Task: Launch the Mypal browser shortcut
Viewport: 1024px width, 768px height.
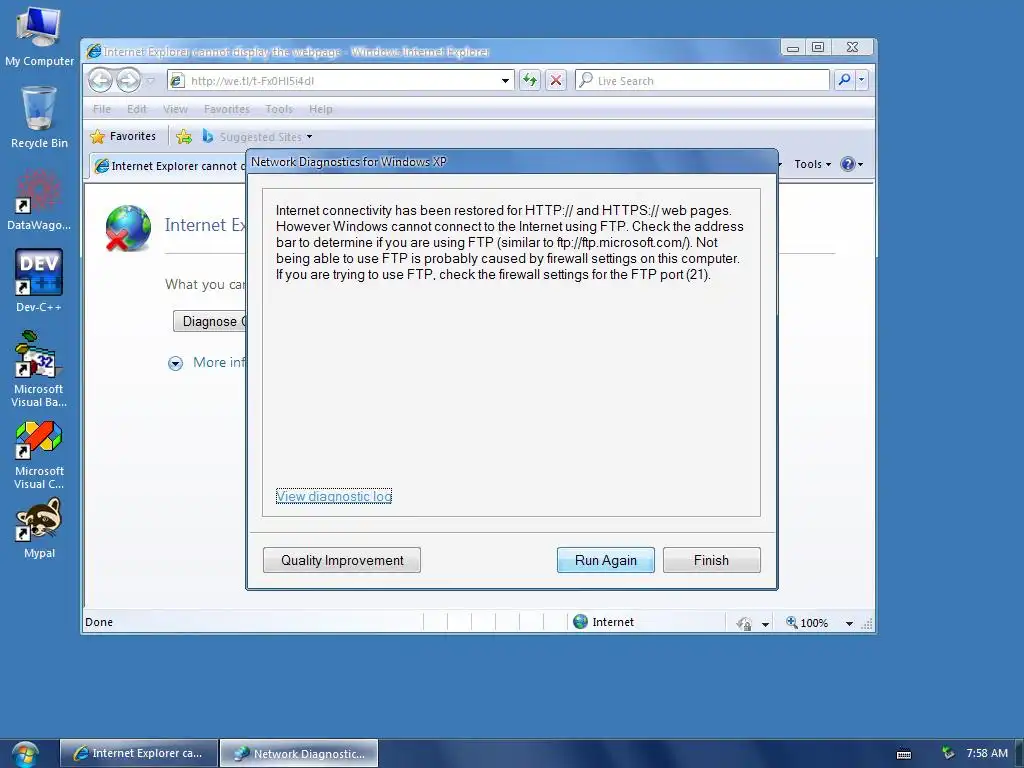Action: tap(39, 529)
